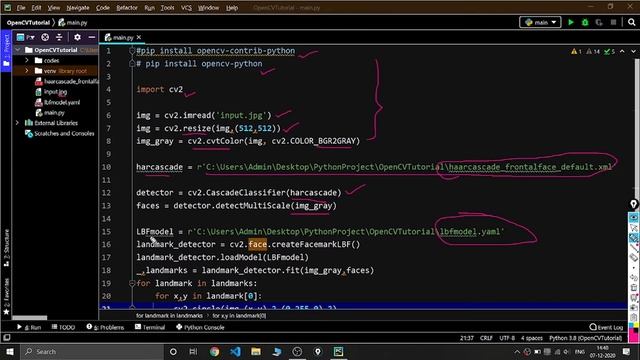Select haarcascade_frontalface file in project tree

[x=67, y=81]
